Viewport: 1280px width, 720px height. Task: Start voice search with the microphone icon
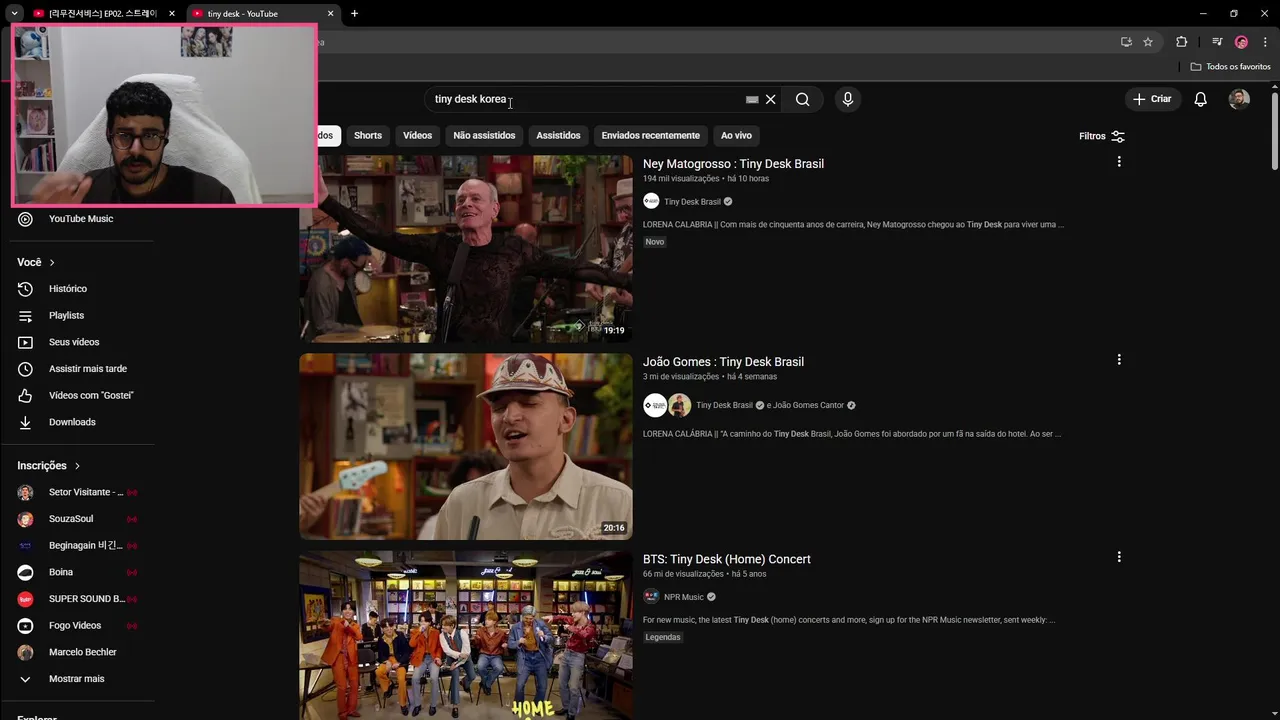tap(848, 99)
